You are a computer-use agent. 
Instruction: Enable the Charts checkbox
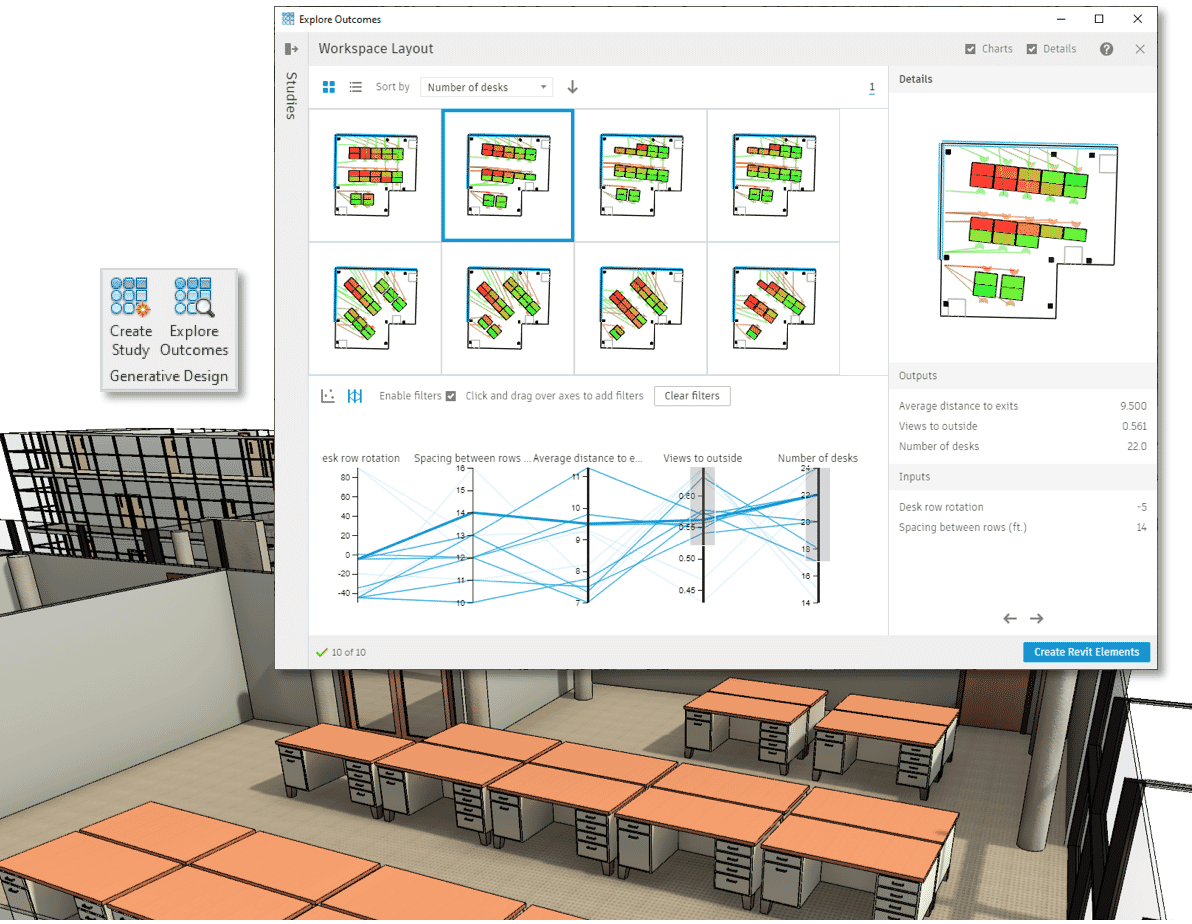(969, 48)
